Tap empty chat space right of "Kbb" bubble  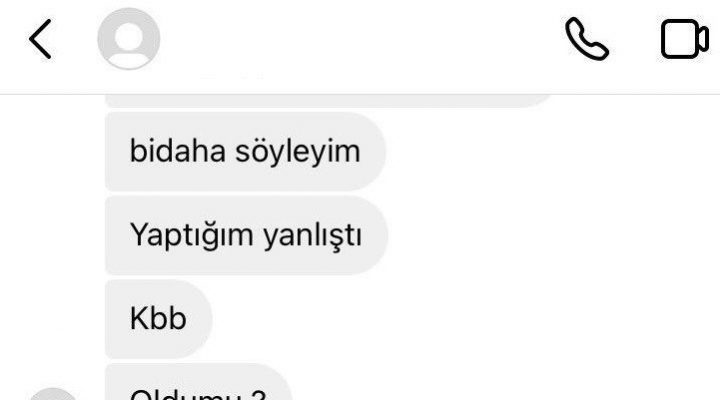point(459,319)
